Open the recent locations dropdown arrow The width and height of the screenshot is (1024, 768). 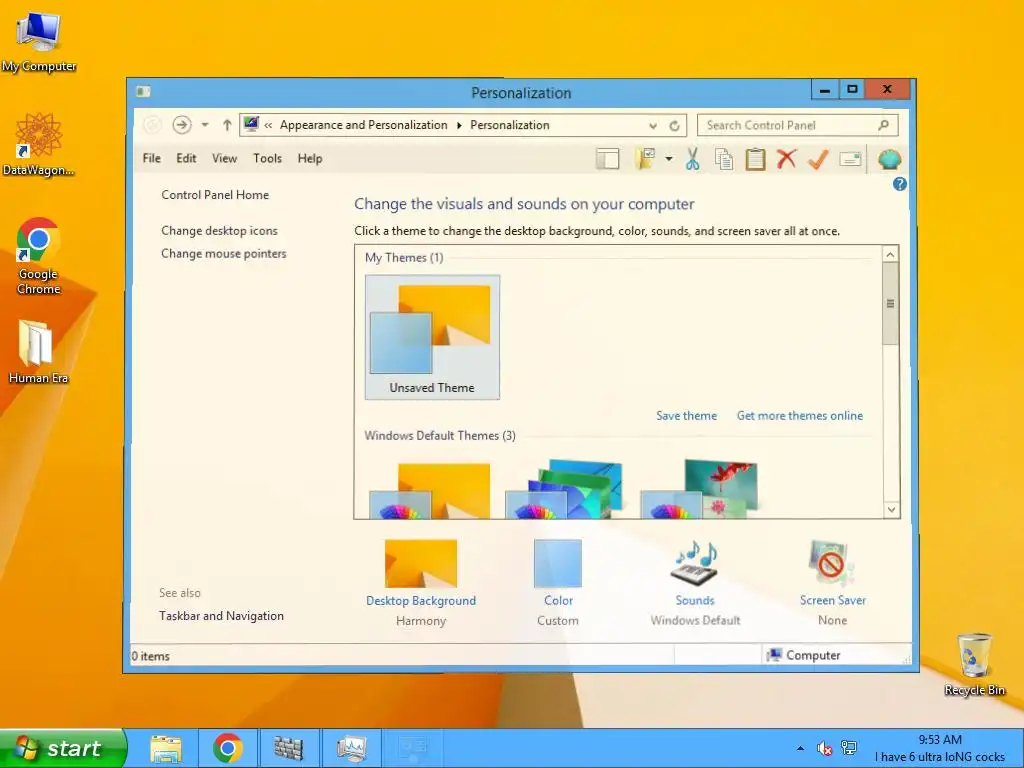tap(205, 125)
